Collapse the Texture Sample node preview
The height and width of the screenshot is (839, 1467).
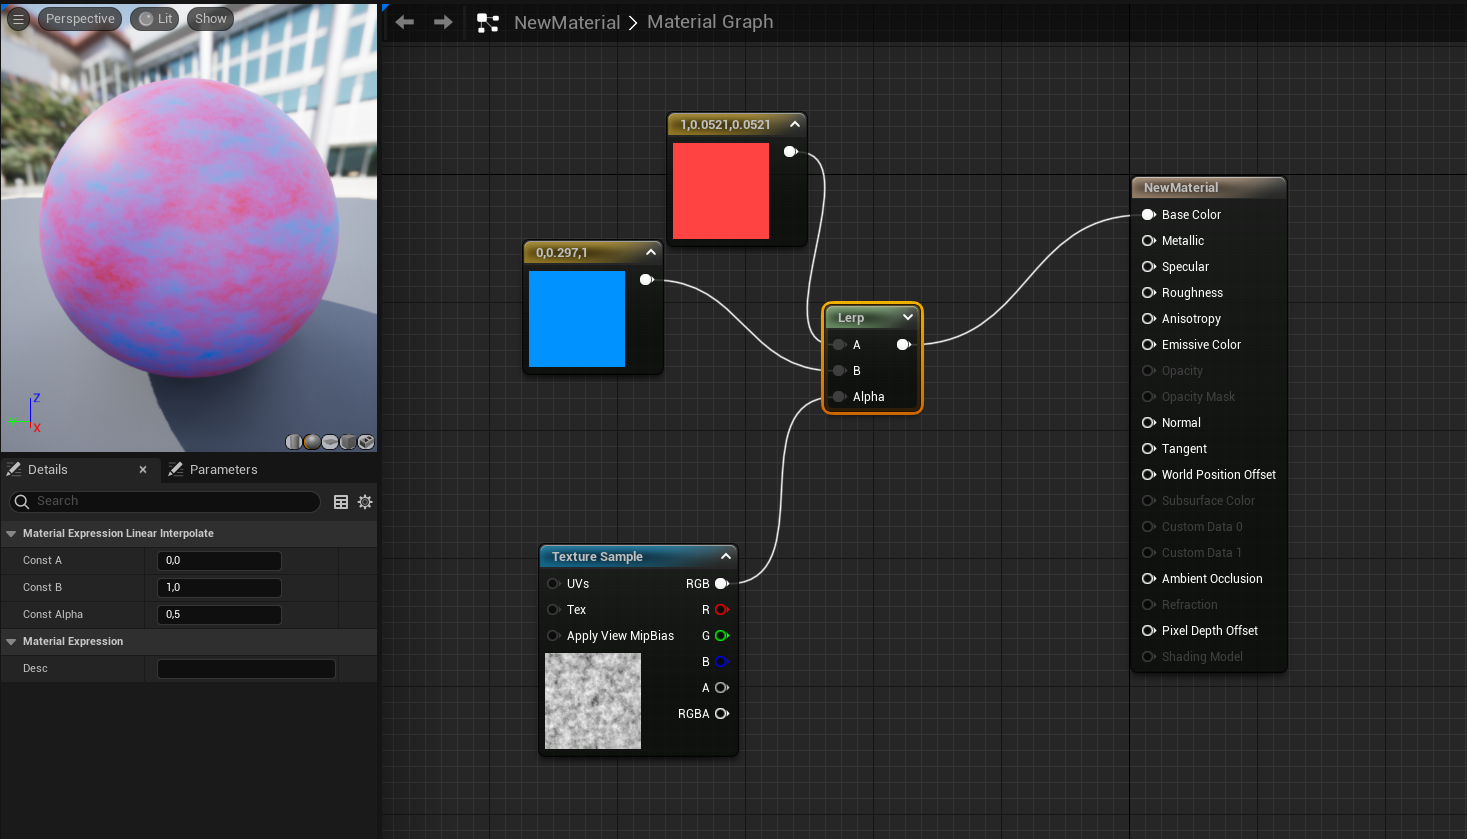point(725,556)
